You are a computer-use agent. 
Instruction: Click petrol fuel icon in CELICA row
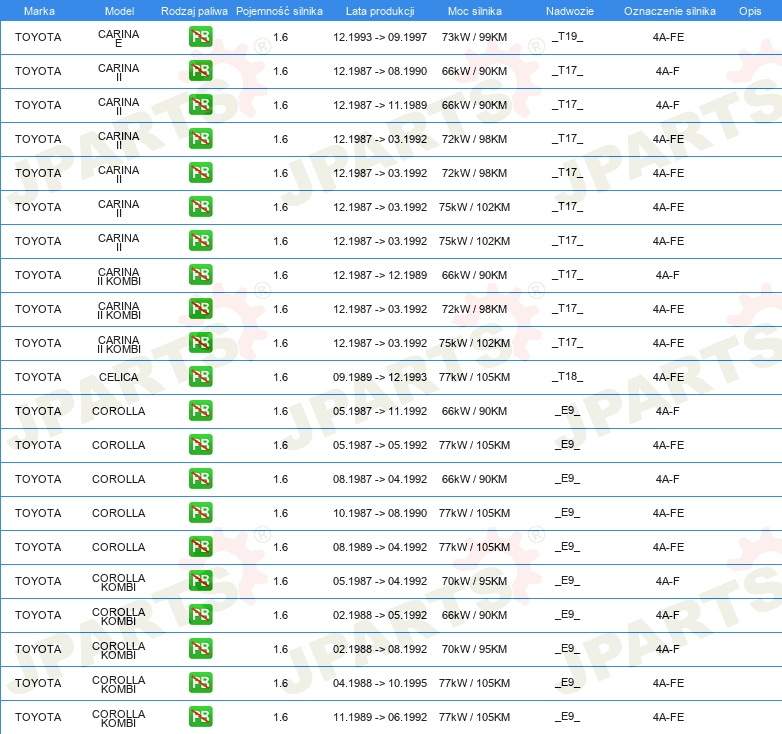pos(200,376)
